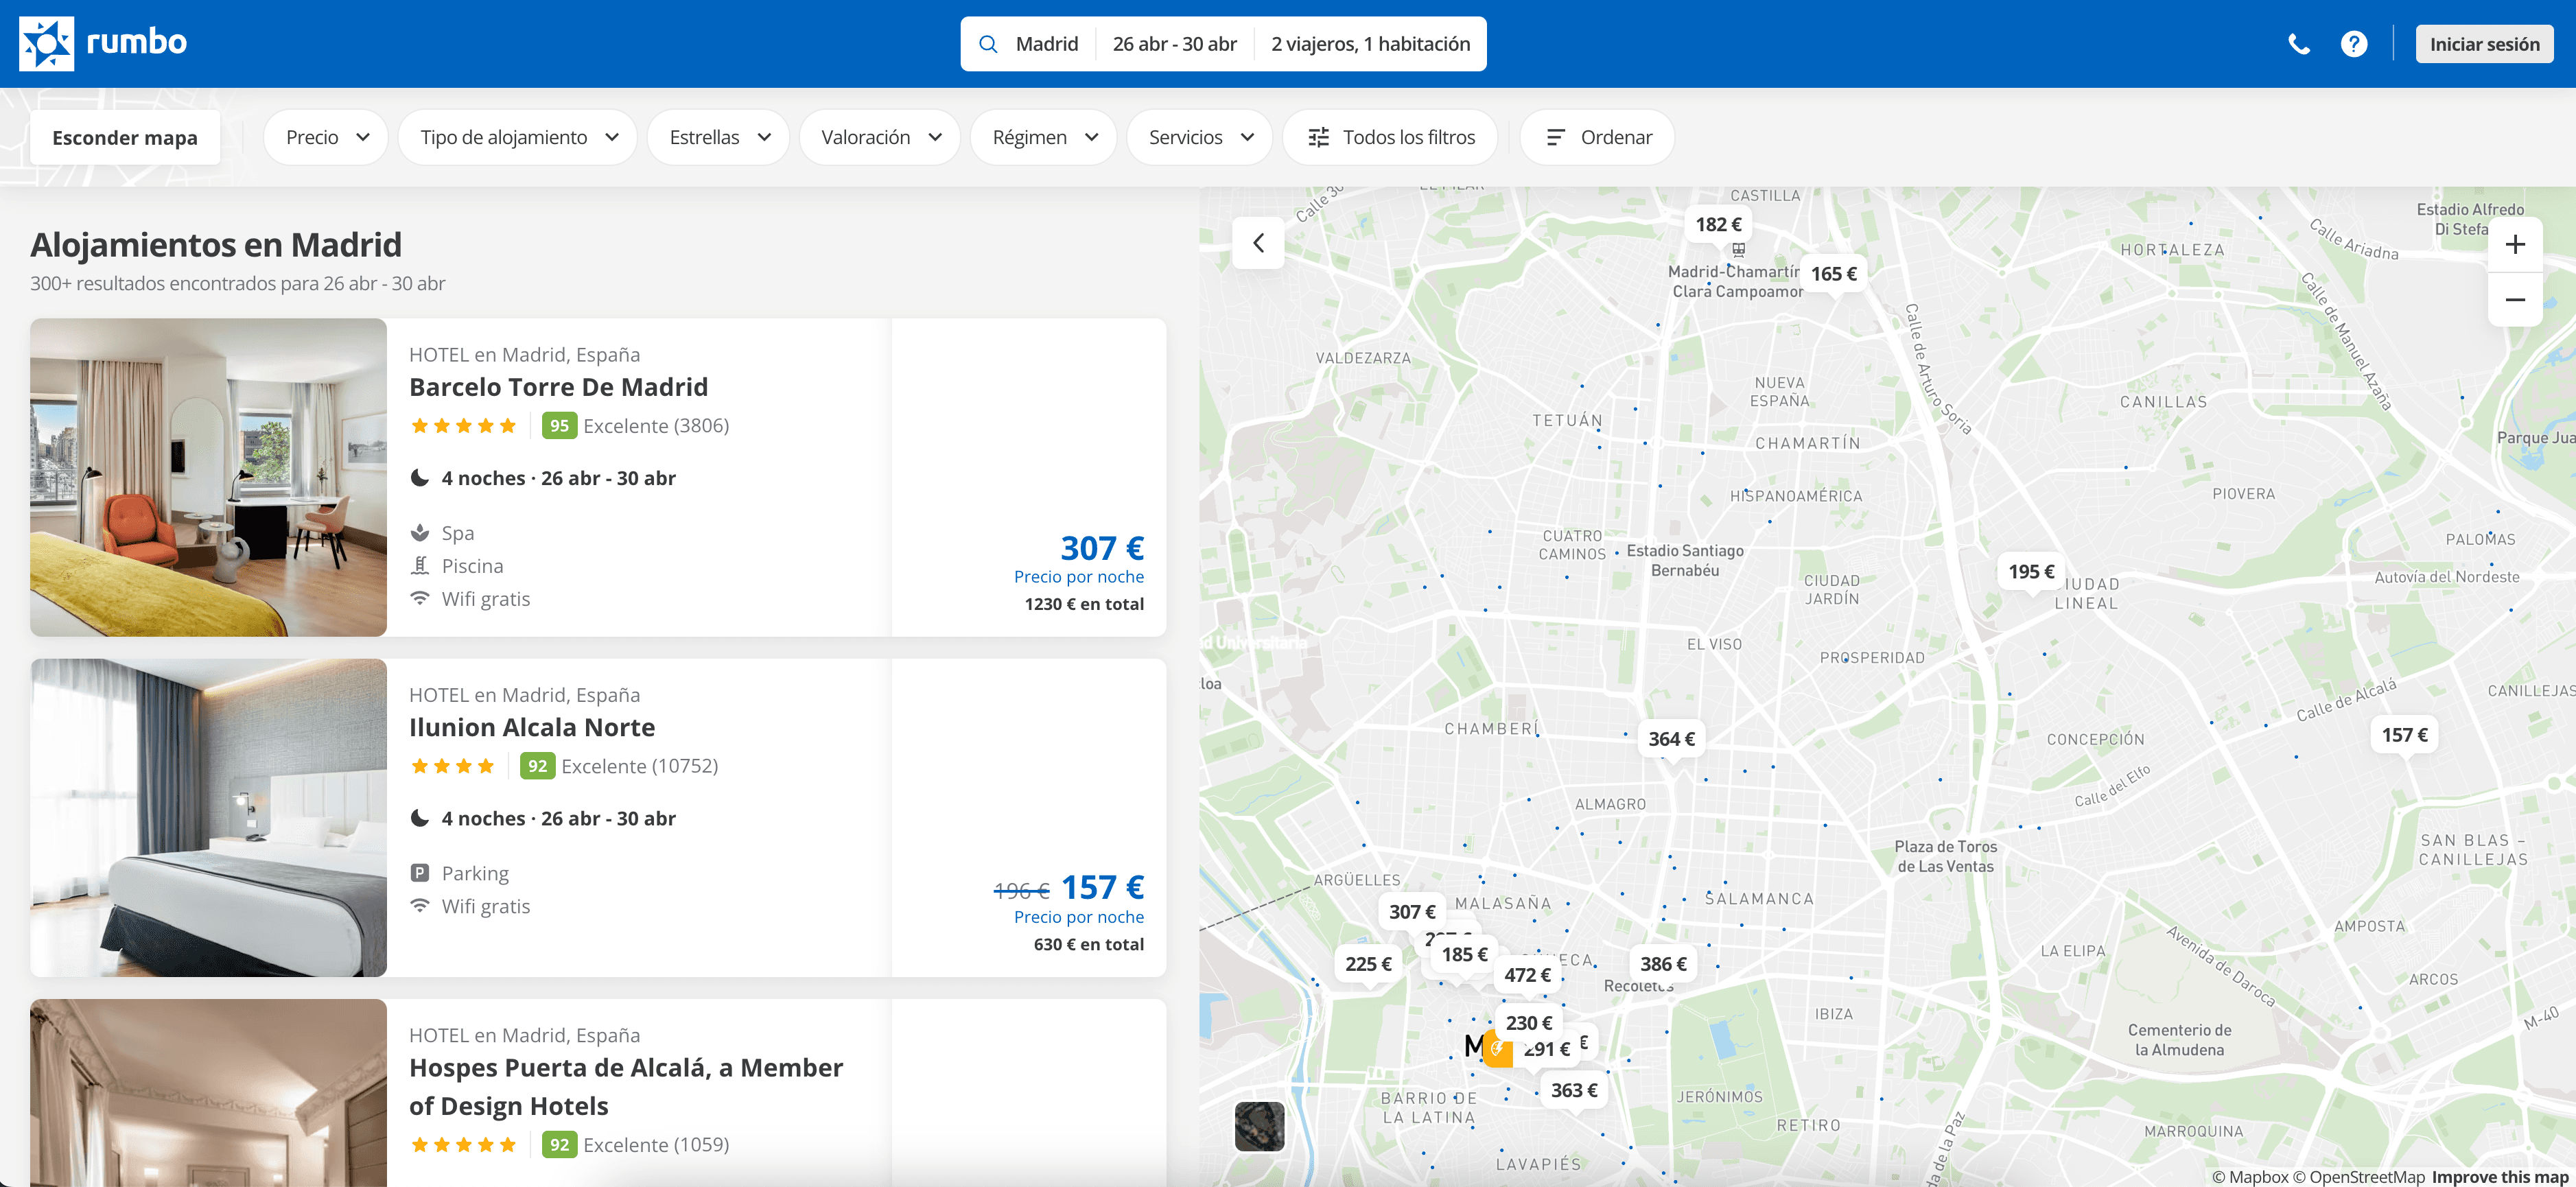Edit dates 26 abr - 30 abr

click(x=1174, y=44)
